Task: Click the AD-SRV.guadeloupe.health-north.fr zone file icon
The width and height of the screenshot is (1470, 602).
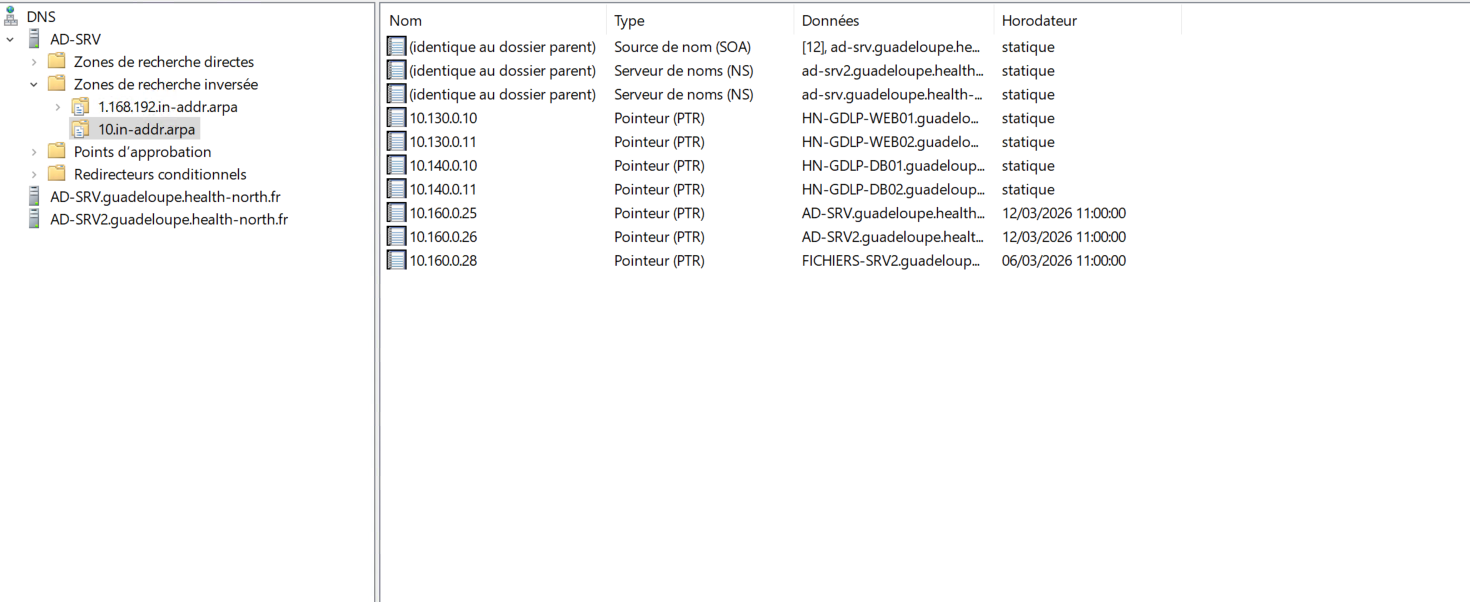Action: click(33, 197)
